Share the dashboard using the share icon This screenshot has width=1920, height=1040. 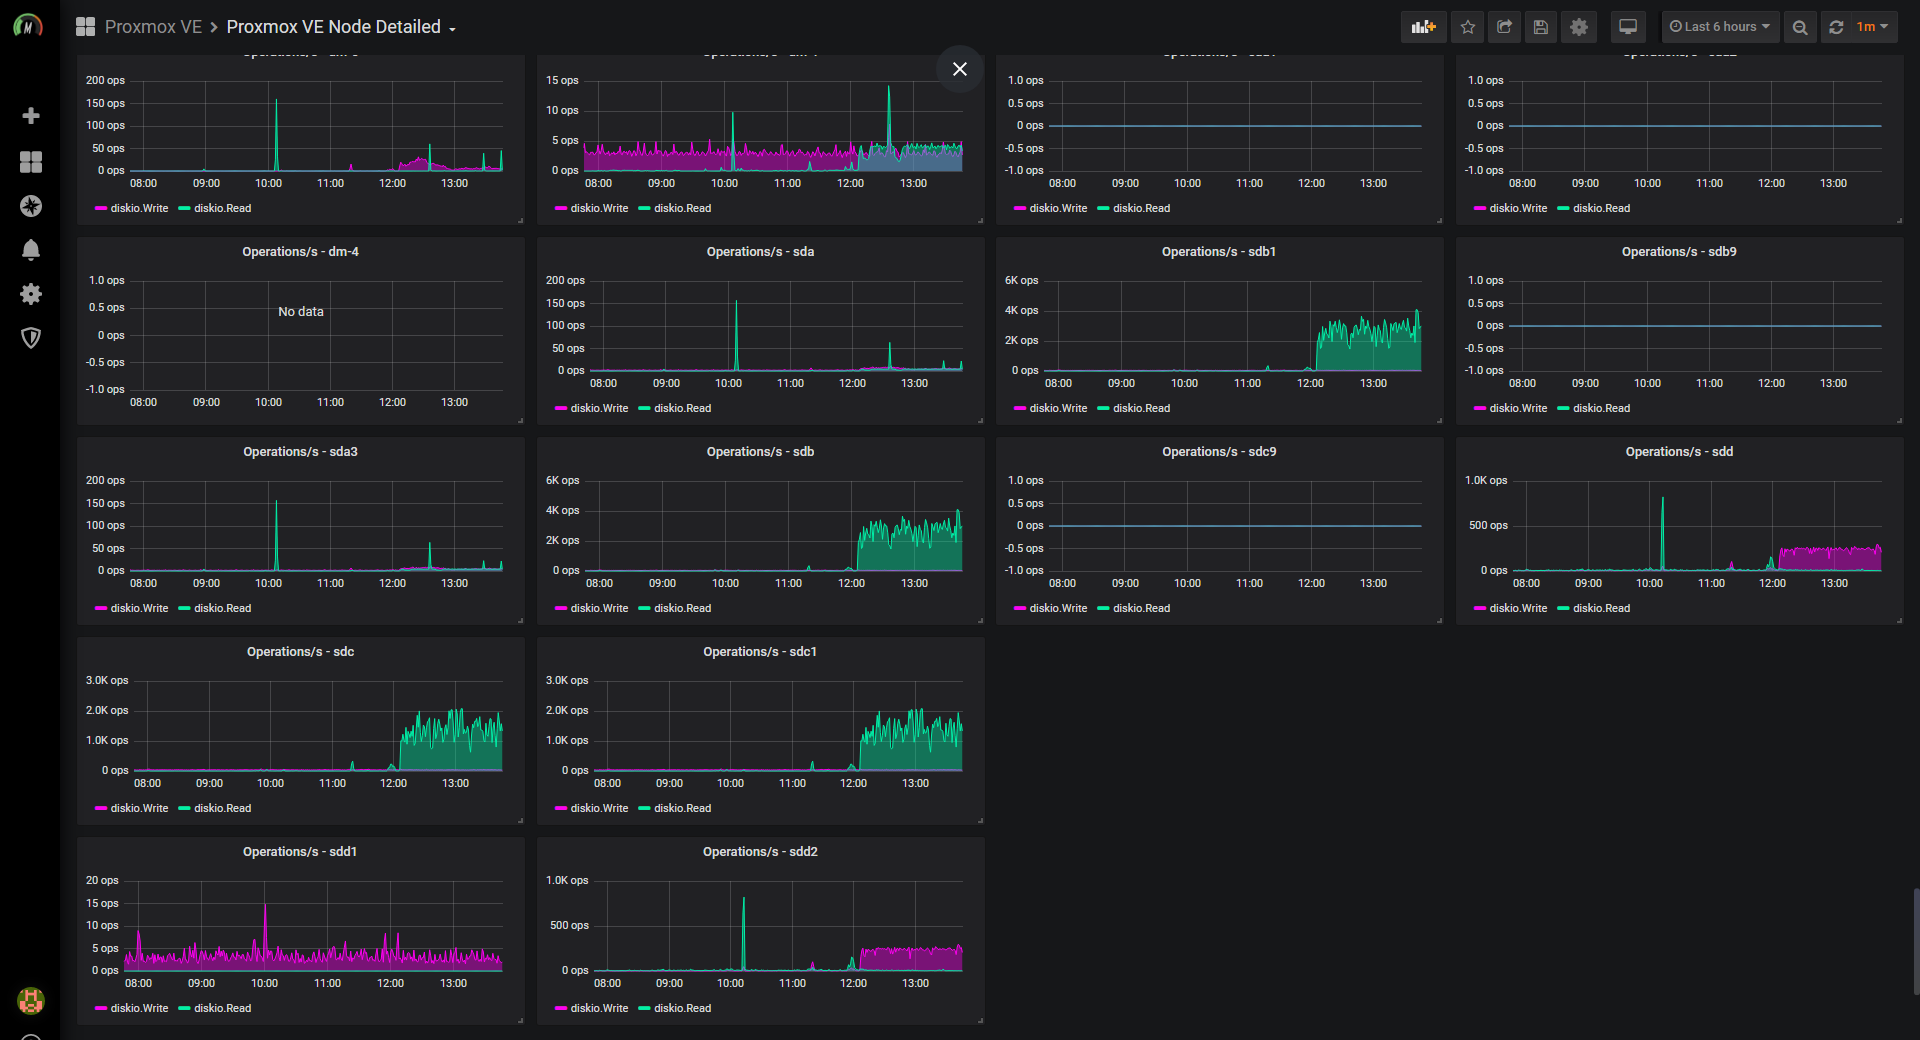(x=1504, y=27)
